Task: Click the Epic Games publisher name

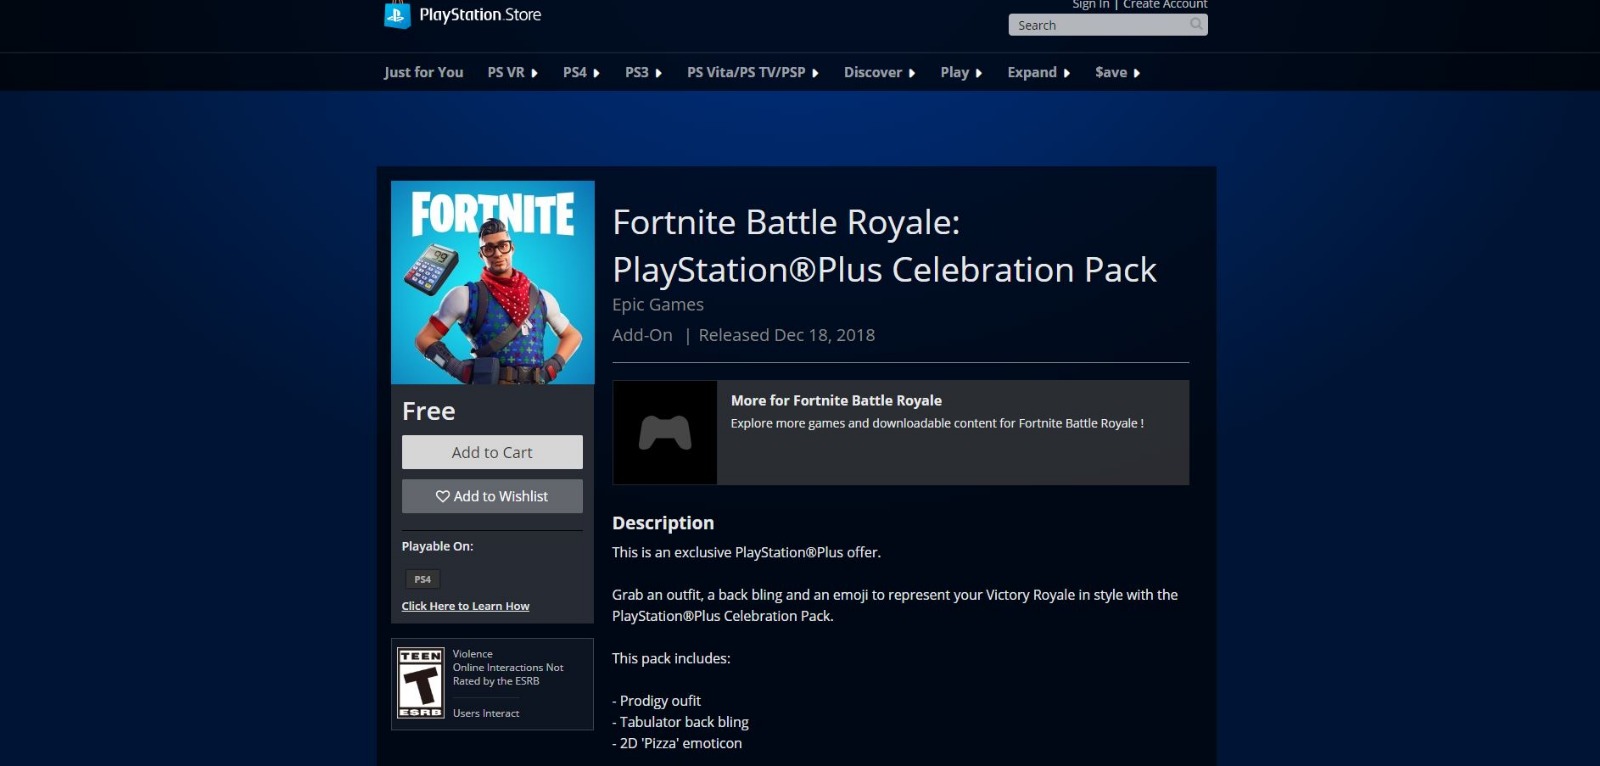Action: tap(658, 304)
